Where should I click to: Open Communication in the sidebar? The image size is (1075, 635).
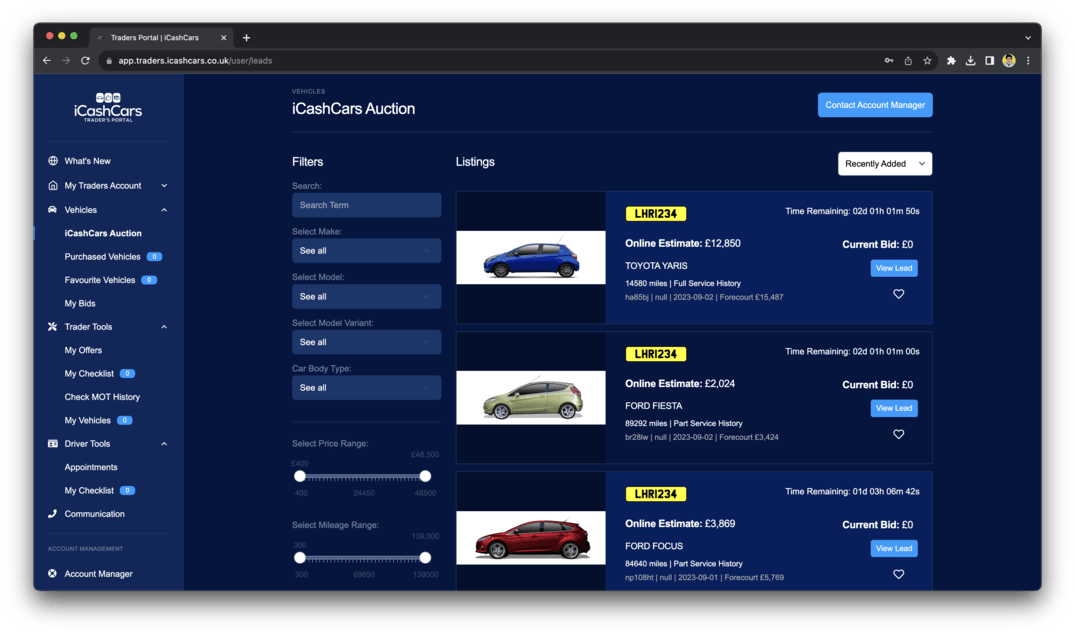coord(95,514)
